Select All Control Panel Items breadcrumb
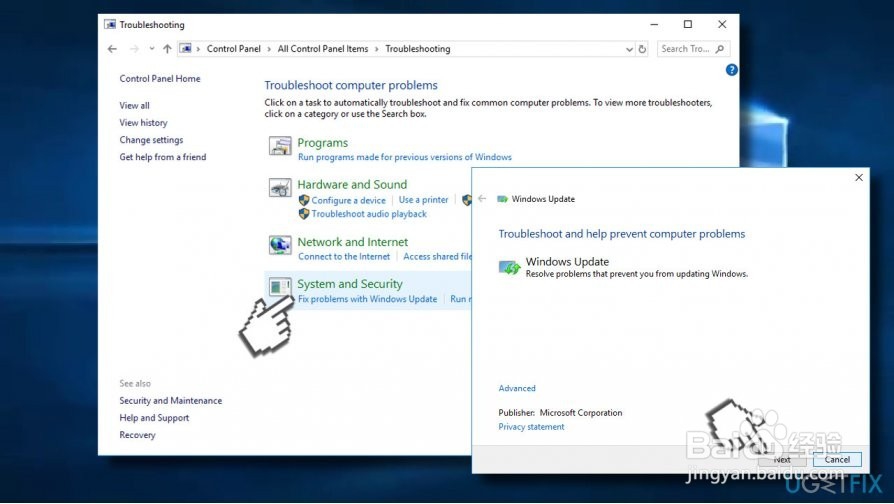This screenshot has width=894, height=504. (323, 49)
